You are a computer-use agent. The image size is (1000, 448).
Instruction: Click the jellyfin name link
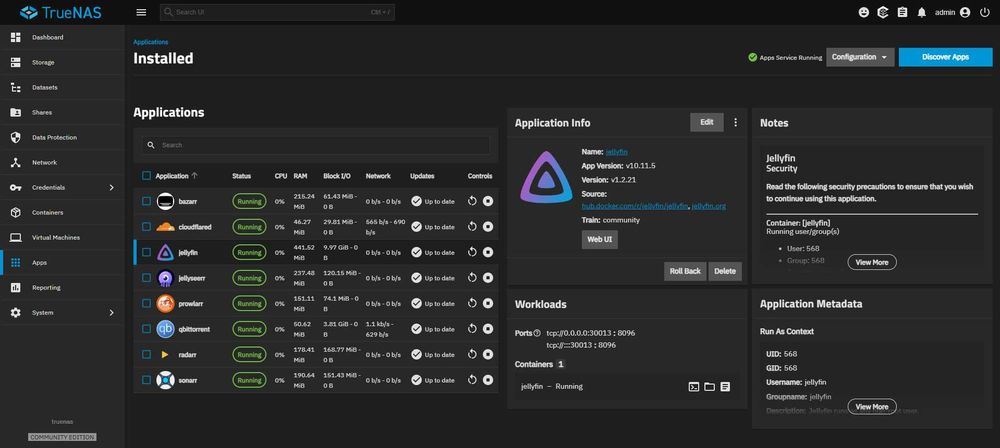[x=616, y=152]
